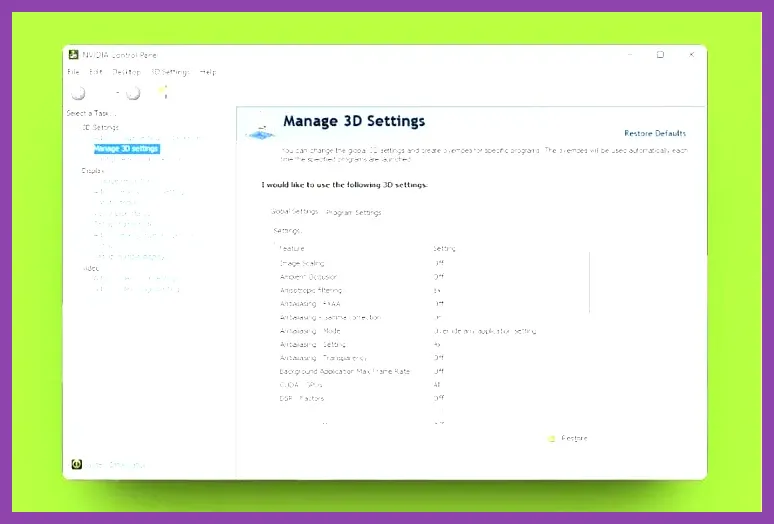The height and width of the screenshot is (524, 774).
Task: Open the CUDA - GPUs All value
Action: point(437,385)
